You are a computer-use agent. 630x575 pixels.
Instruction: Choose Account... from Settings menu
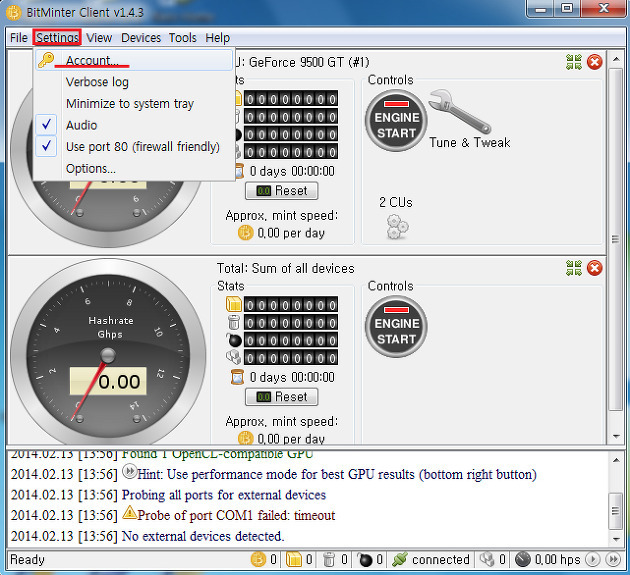(133, 60)
